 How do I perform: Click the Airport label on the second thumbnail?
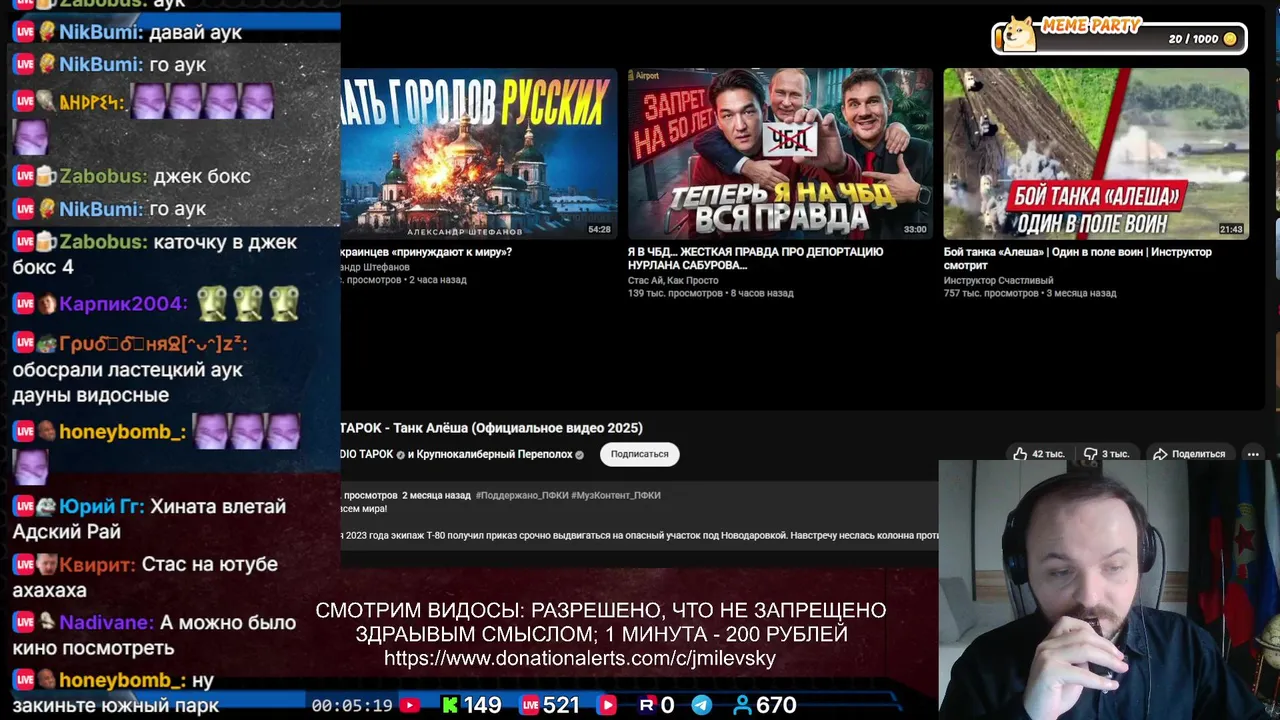(x=643, y=76)
